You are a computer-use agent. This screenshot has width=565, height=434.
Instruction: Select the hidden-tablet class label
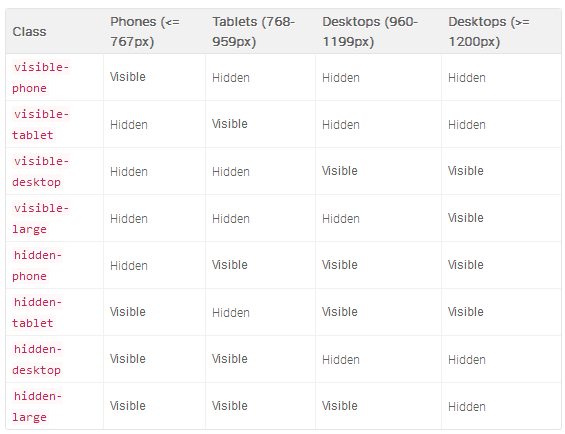tap(37, 313)
